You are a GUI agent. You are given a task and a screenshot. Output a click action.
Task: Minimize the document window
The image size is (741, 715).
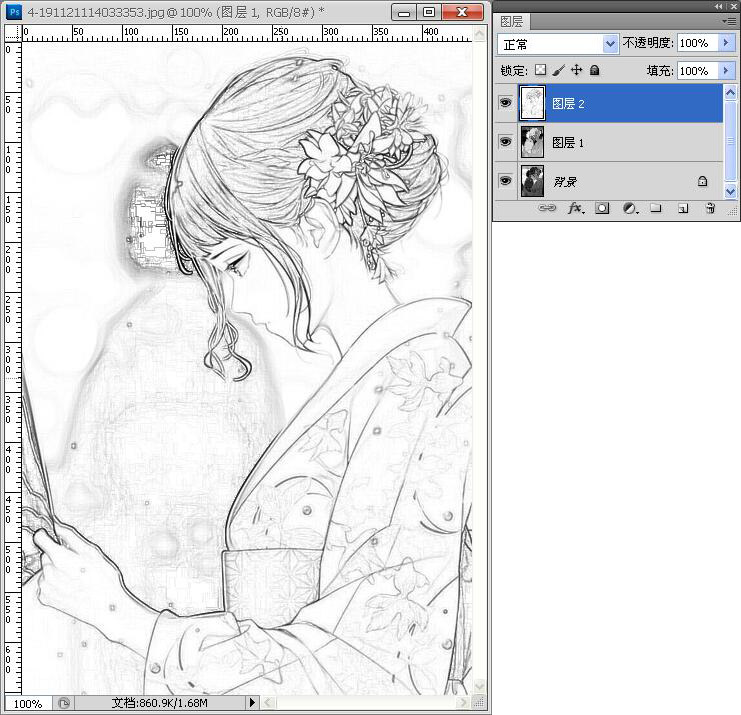[x=404, y=12]
